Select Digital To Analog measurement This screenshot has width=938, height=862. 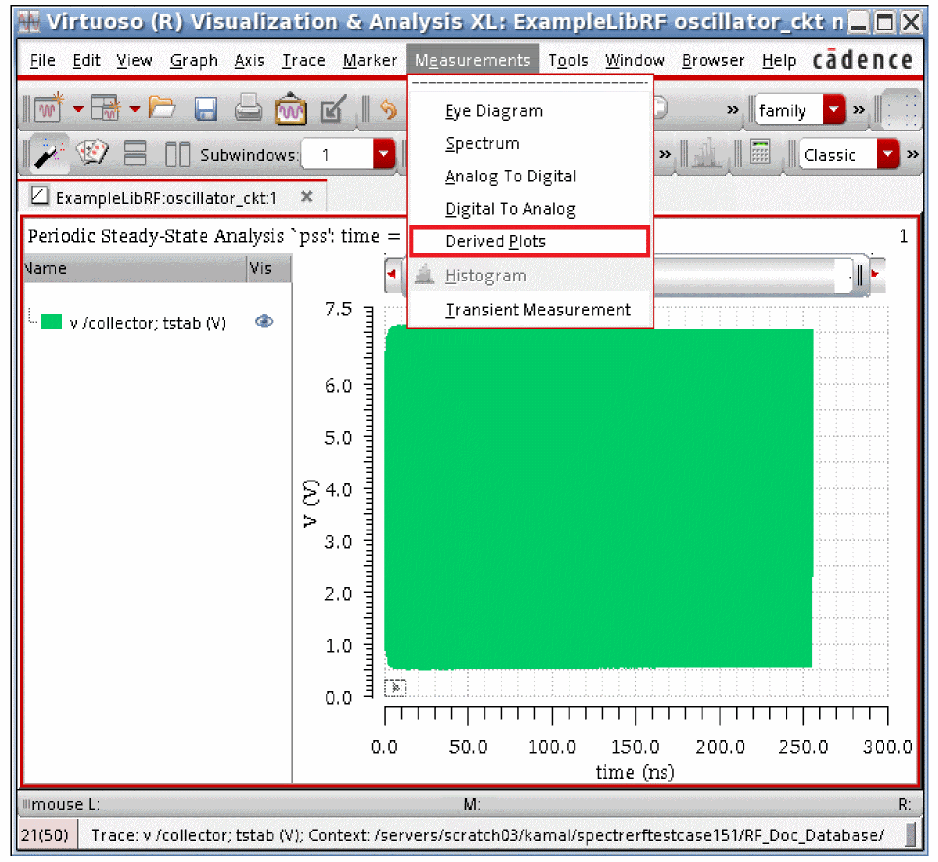[x=530, y=209]
